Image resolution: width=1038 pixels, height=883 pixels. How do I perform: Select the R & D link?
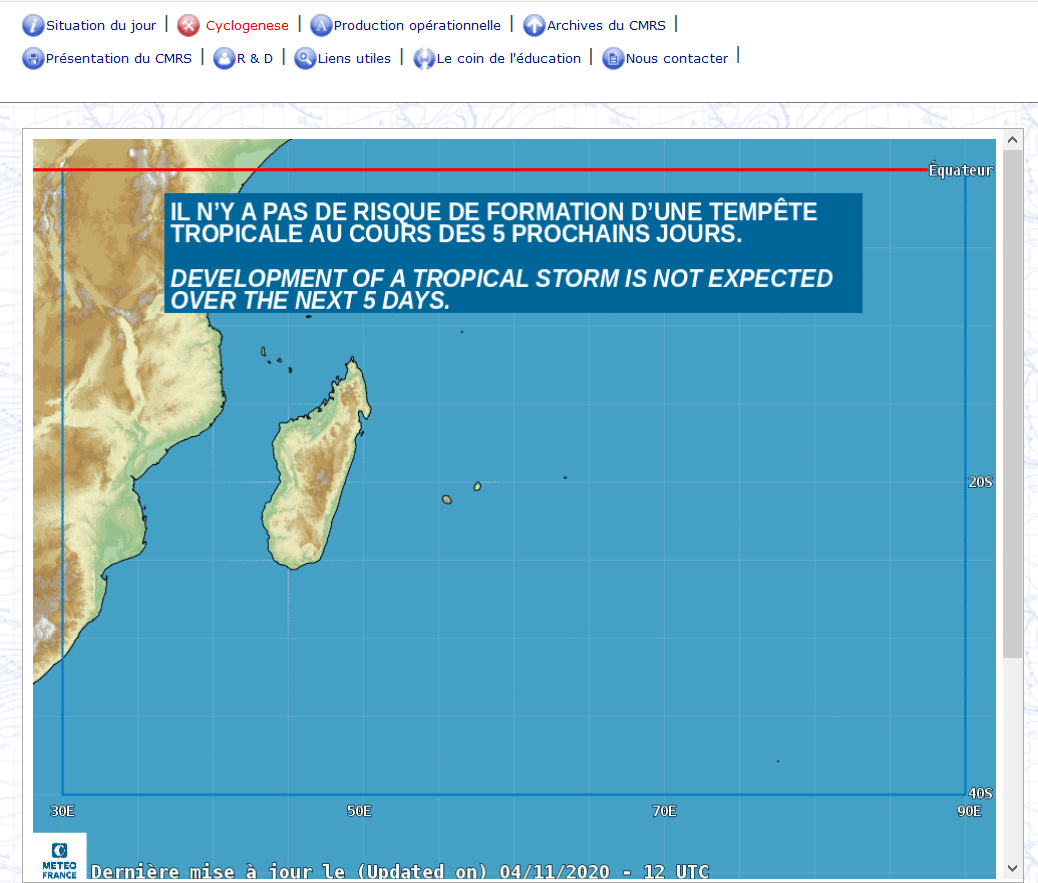[x=255, y=58]
